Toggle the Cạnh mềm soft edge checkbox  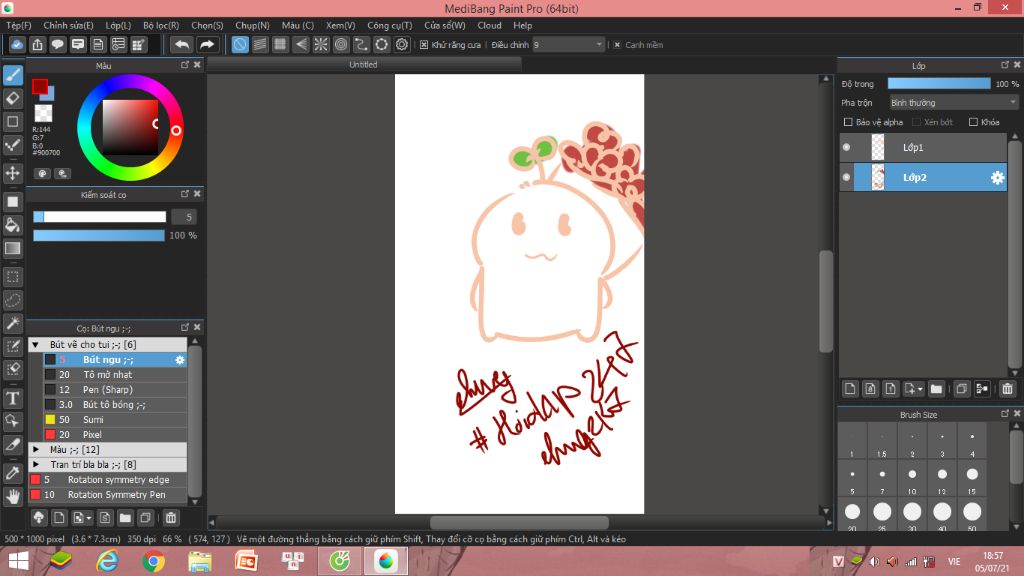point(616,45)
